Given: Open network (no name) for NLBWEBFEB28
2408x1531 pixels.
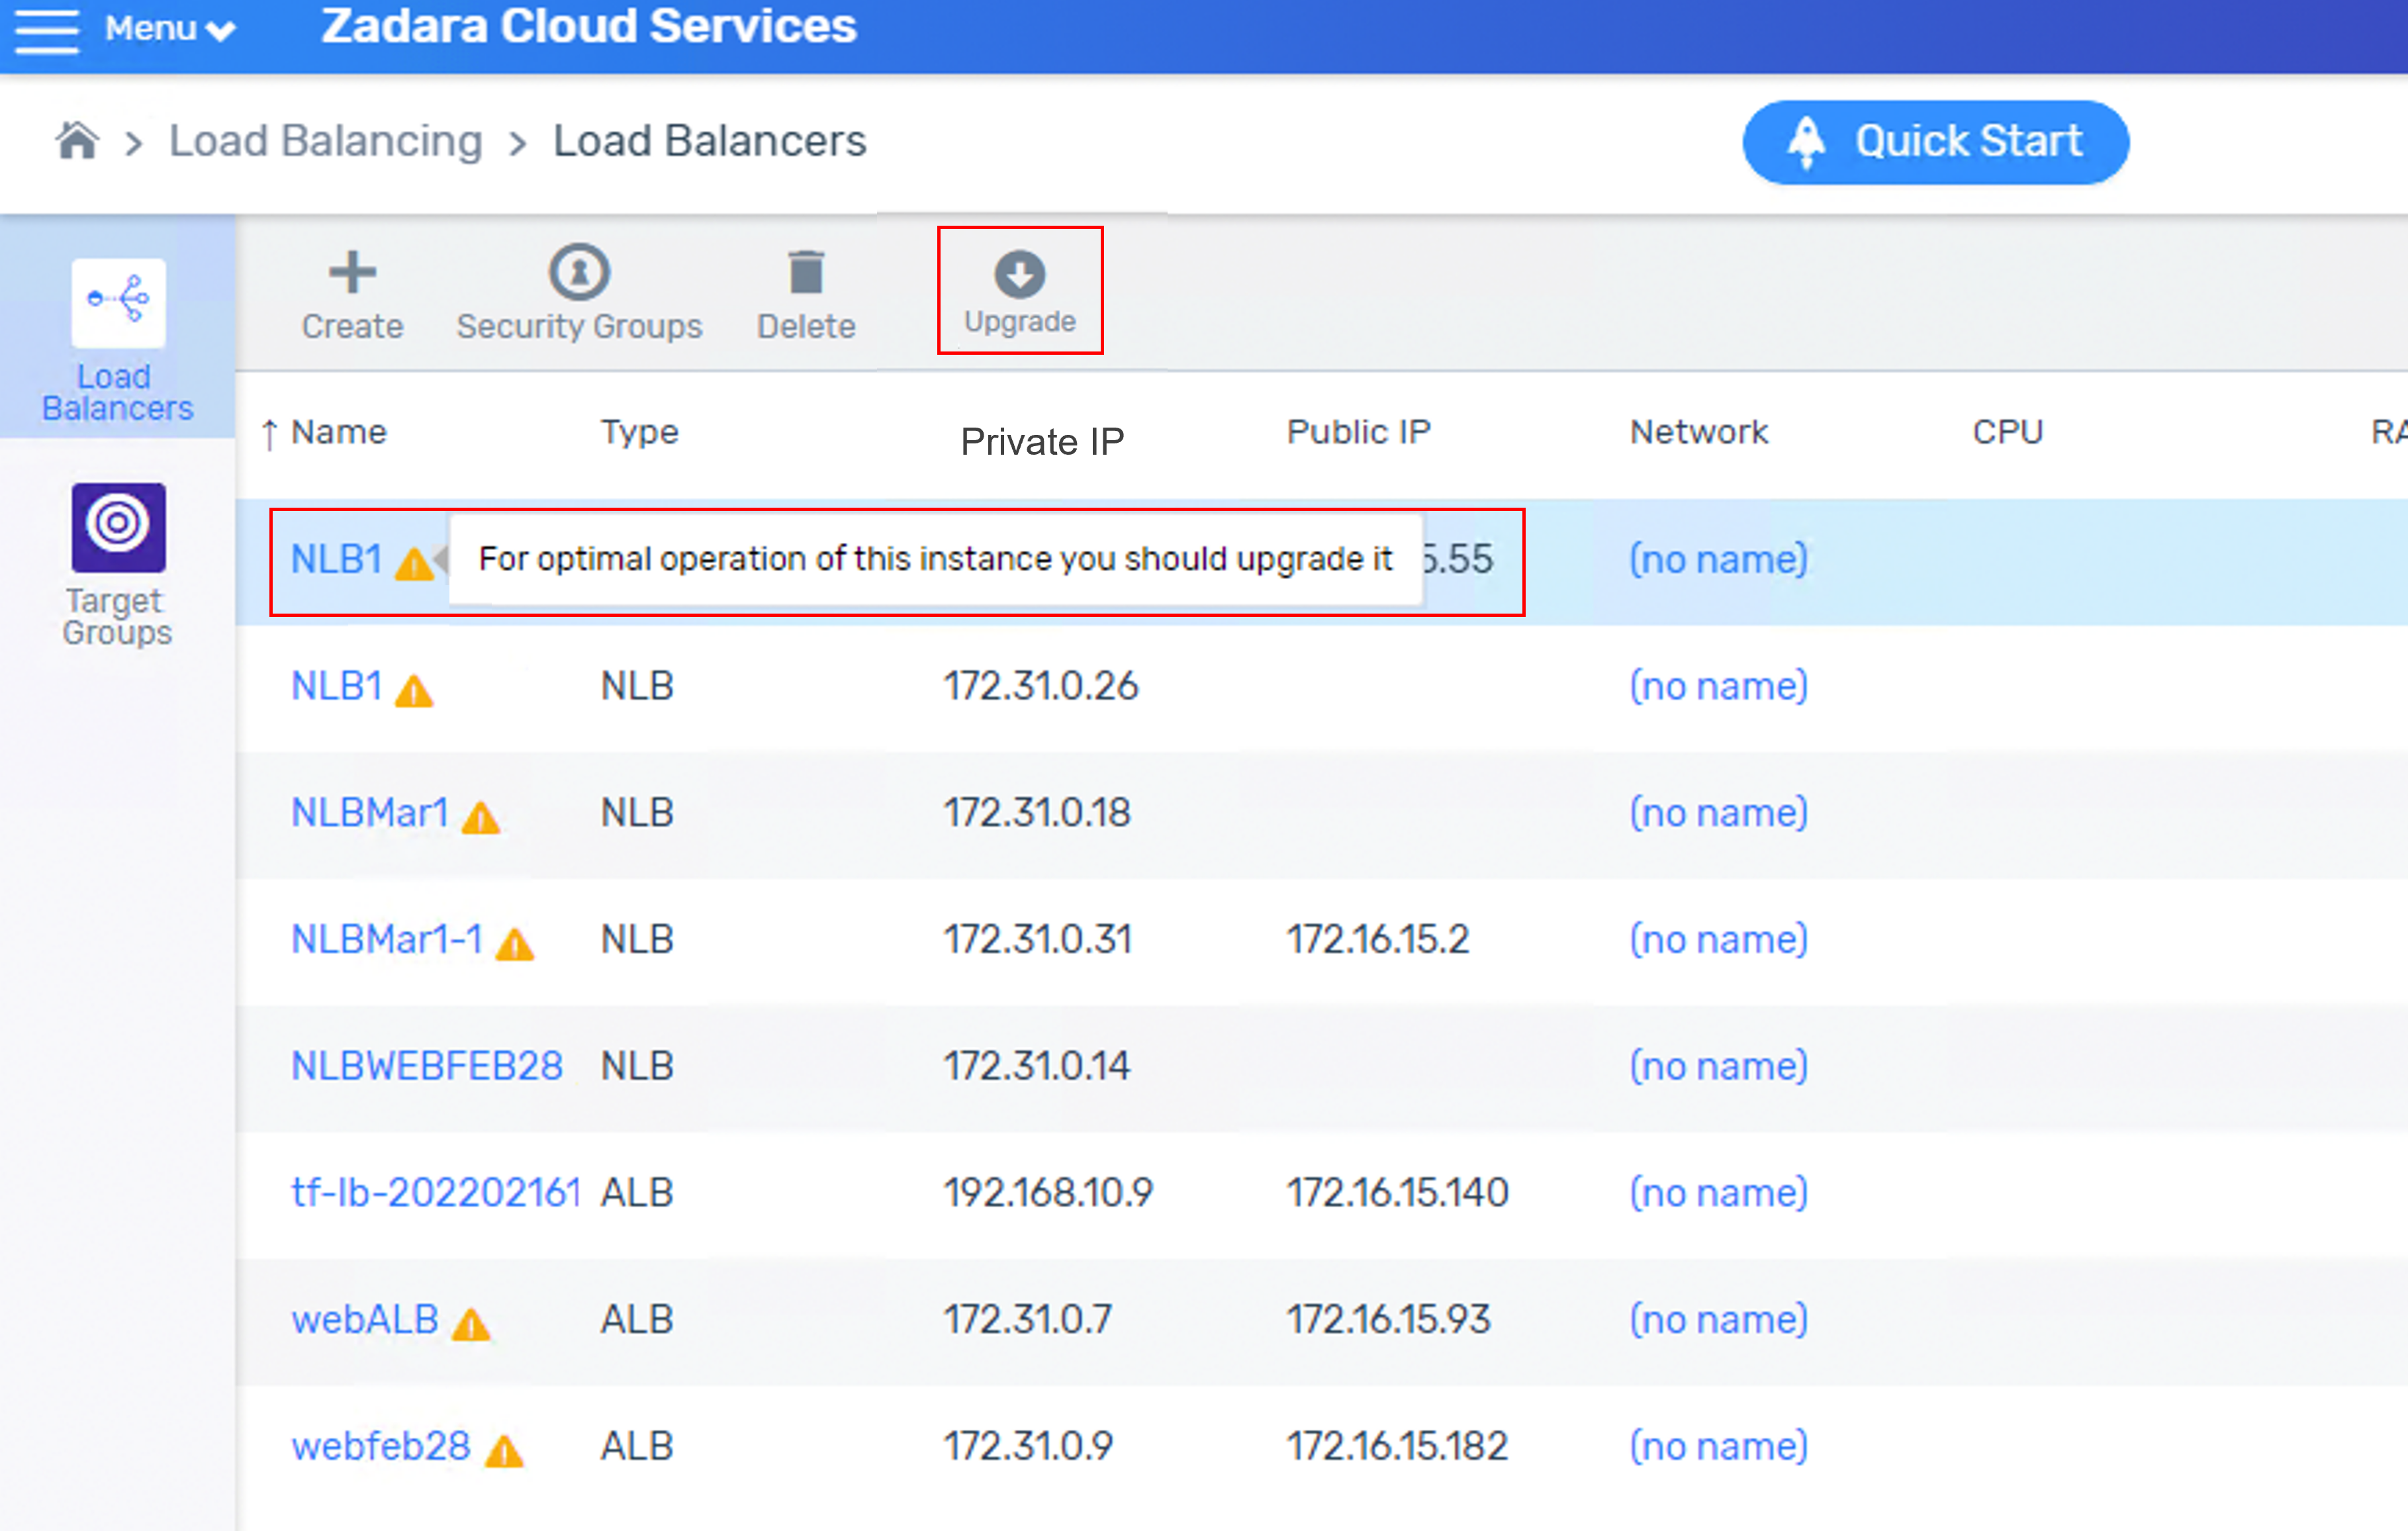Looking at the screenshot, I should pyautogui.click(x=1718, y=1066).
